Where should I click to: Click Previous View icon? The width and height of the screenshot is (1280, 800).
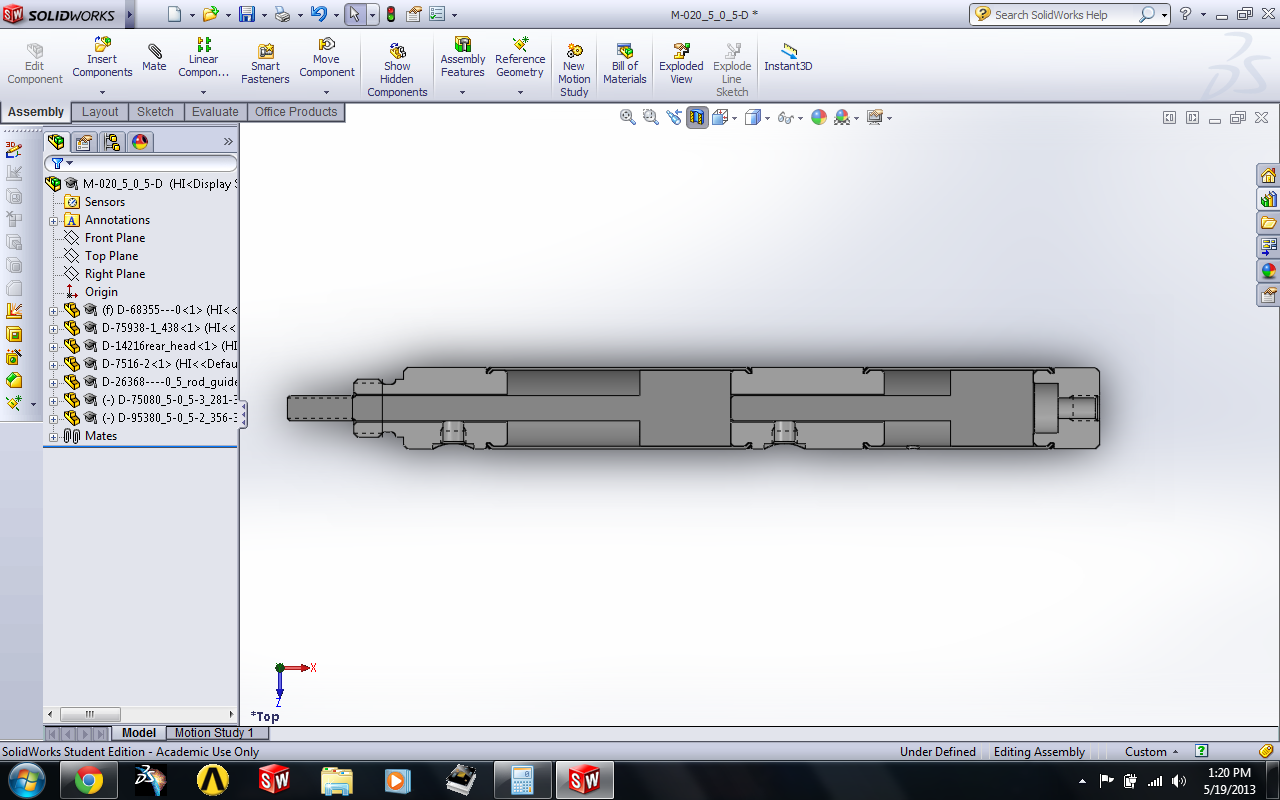point(674,117)
